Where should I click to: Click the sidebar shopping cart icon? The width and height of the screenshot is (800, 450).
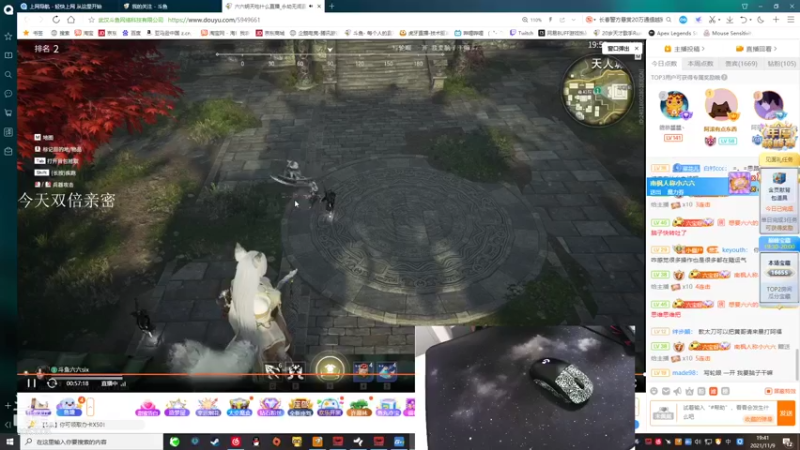pos(8,113)
